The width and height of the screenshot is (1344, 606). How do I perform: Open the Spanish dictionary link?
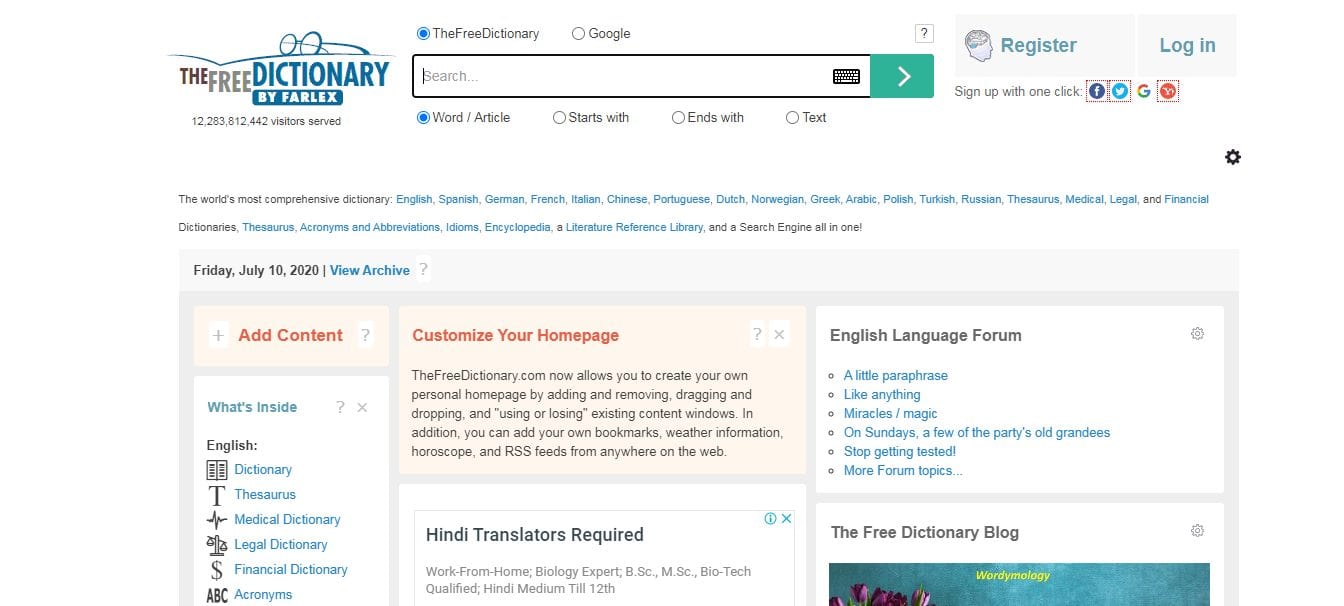458,199
